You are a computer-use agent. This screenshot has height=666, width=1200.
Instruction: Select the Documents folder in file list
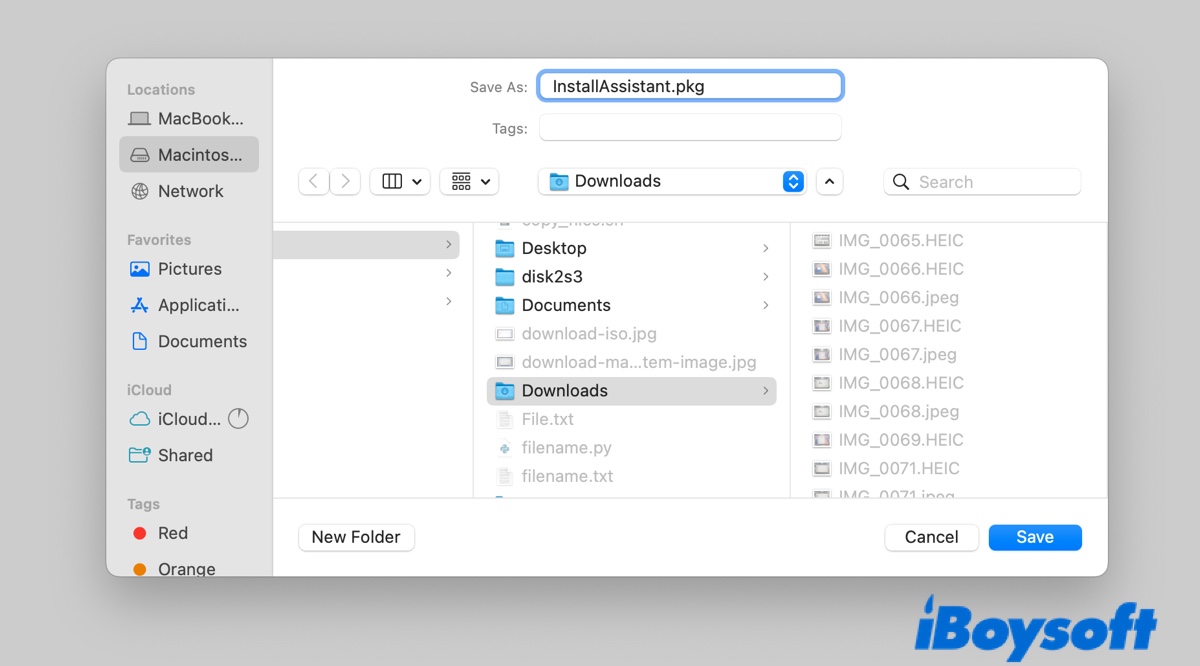[631, 305]
